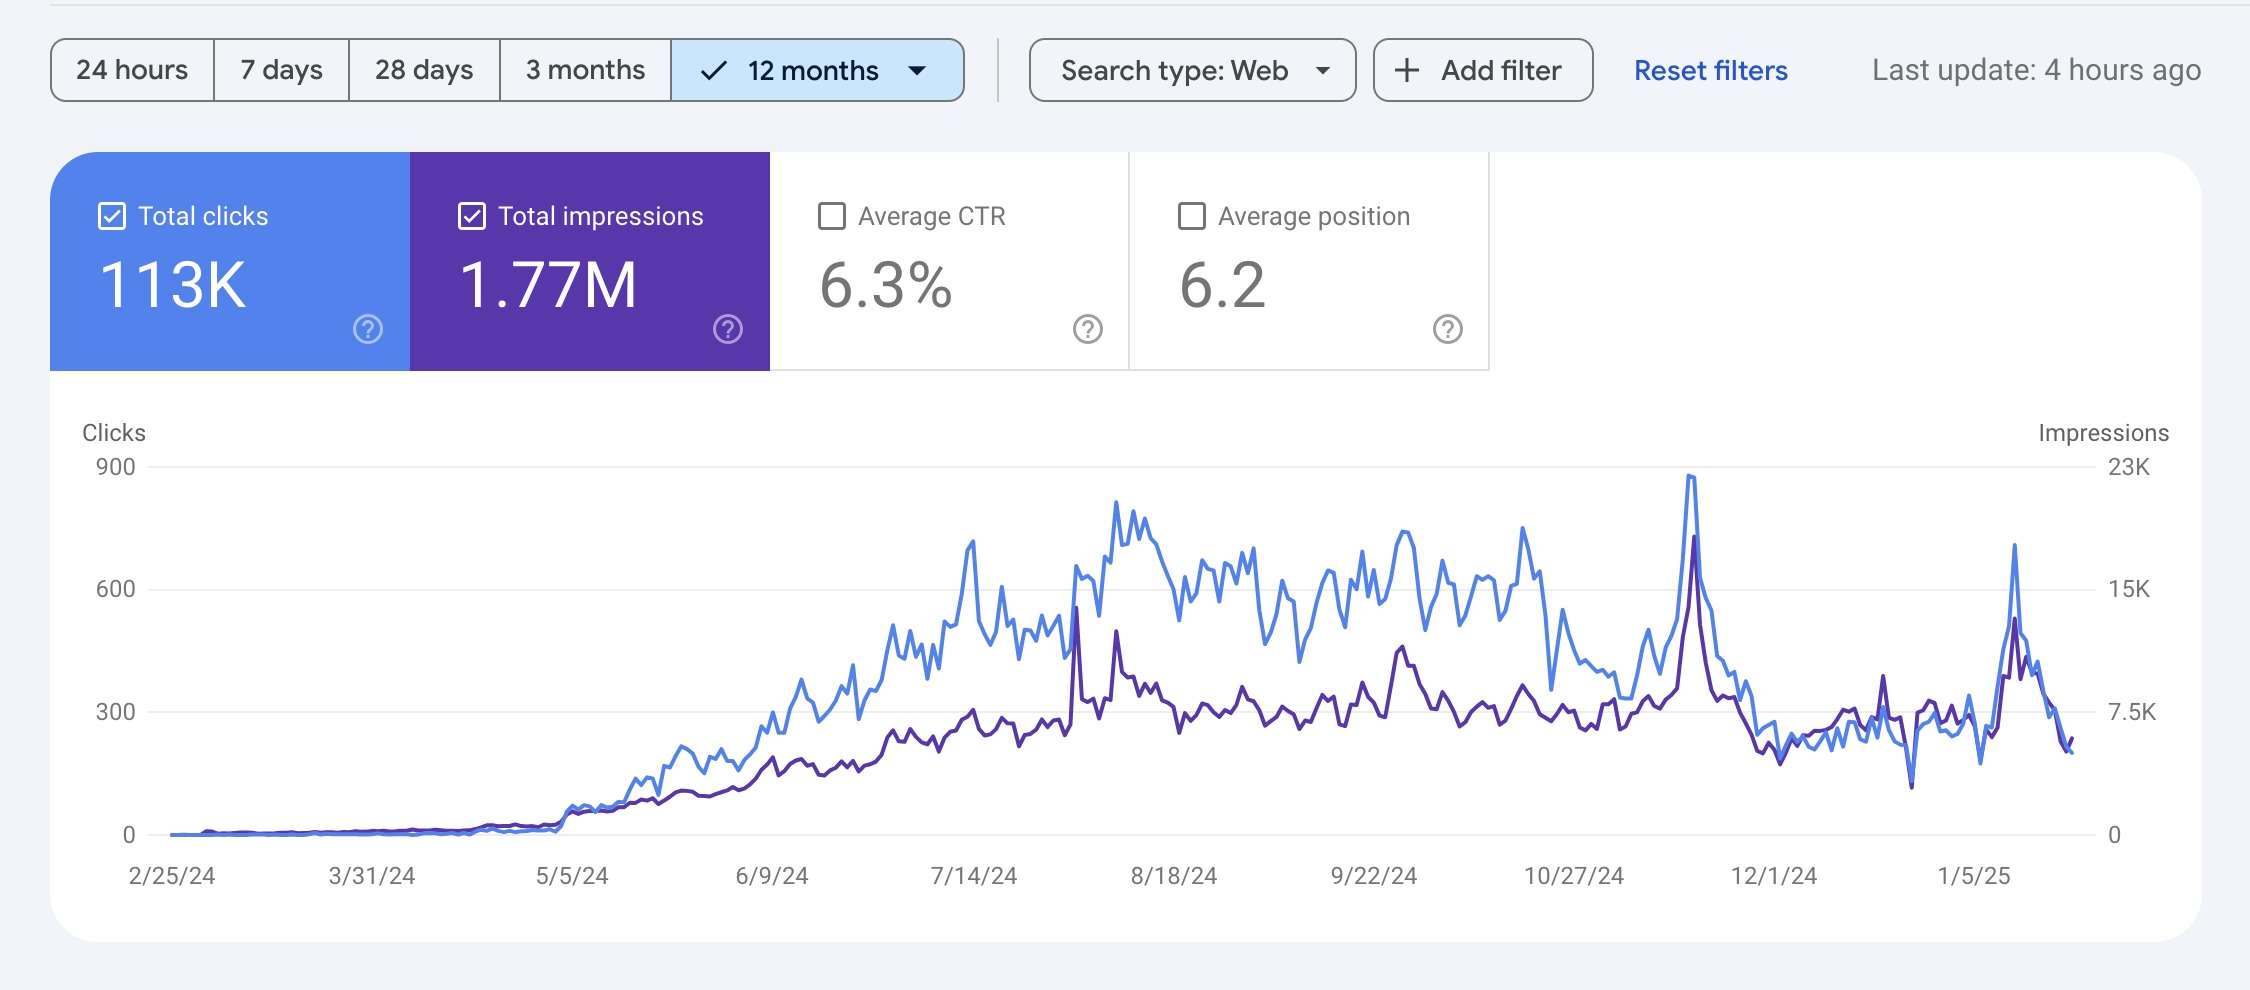
Task: Open the Average position help icon
Action: click(1448, 329)
